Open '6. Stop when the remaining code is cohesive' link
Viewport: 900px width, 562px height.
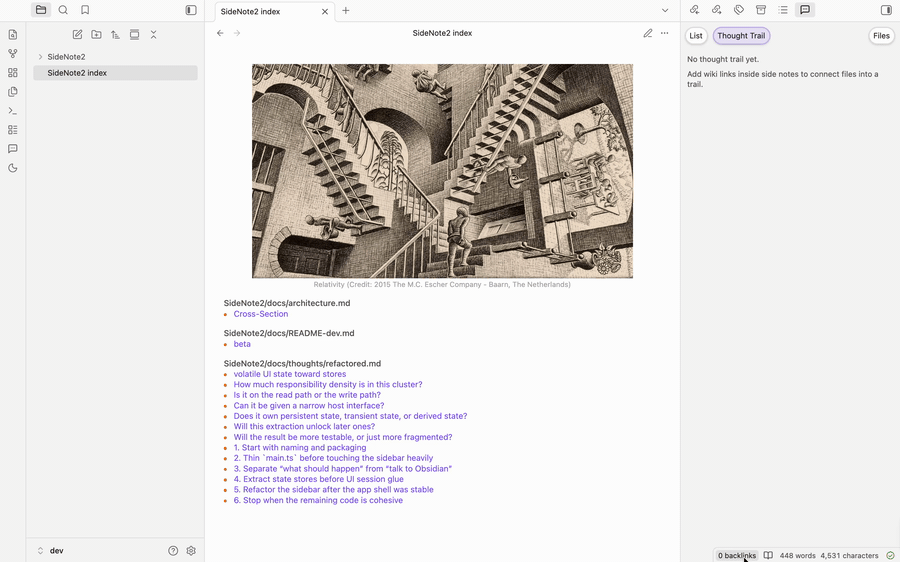[318, 501]
